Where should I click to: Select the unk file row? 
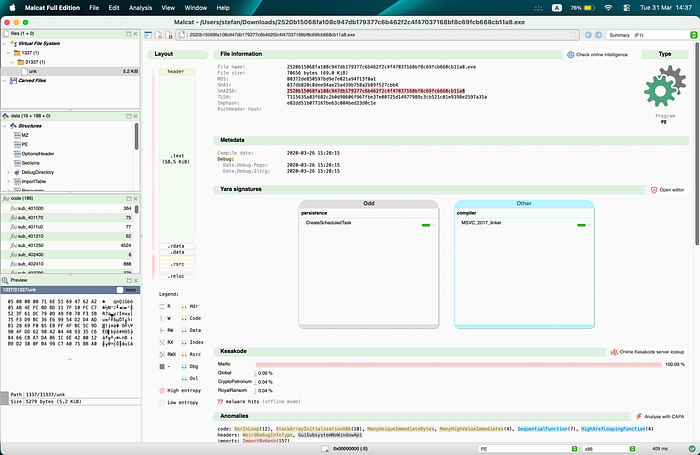click(71, 71)
